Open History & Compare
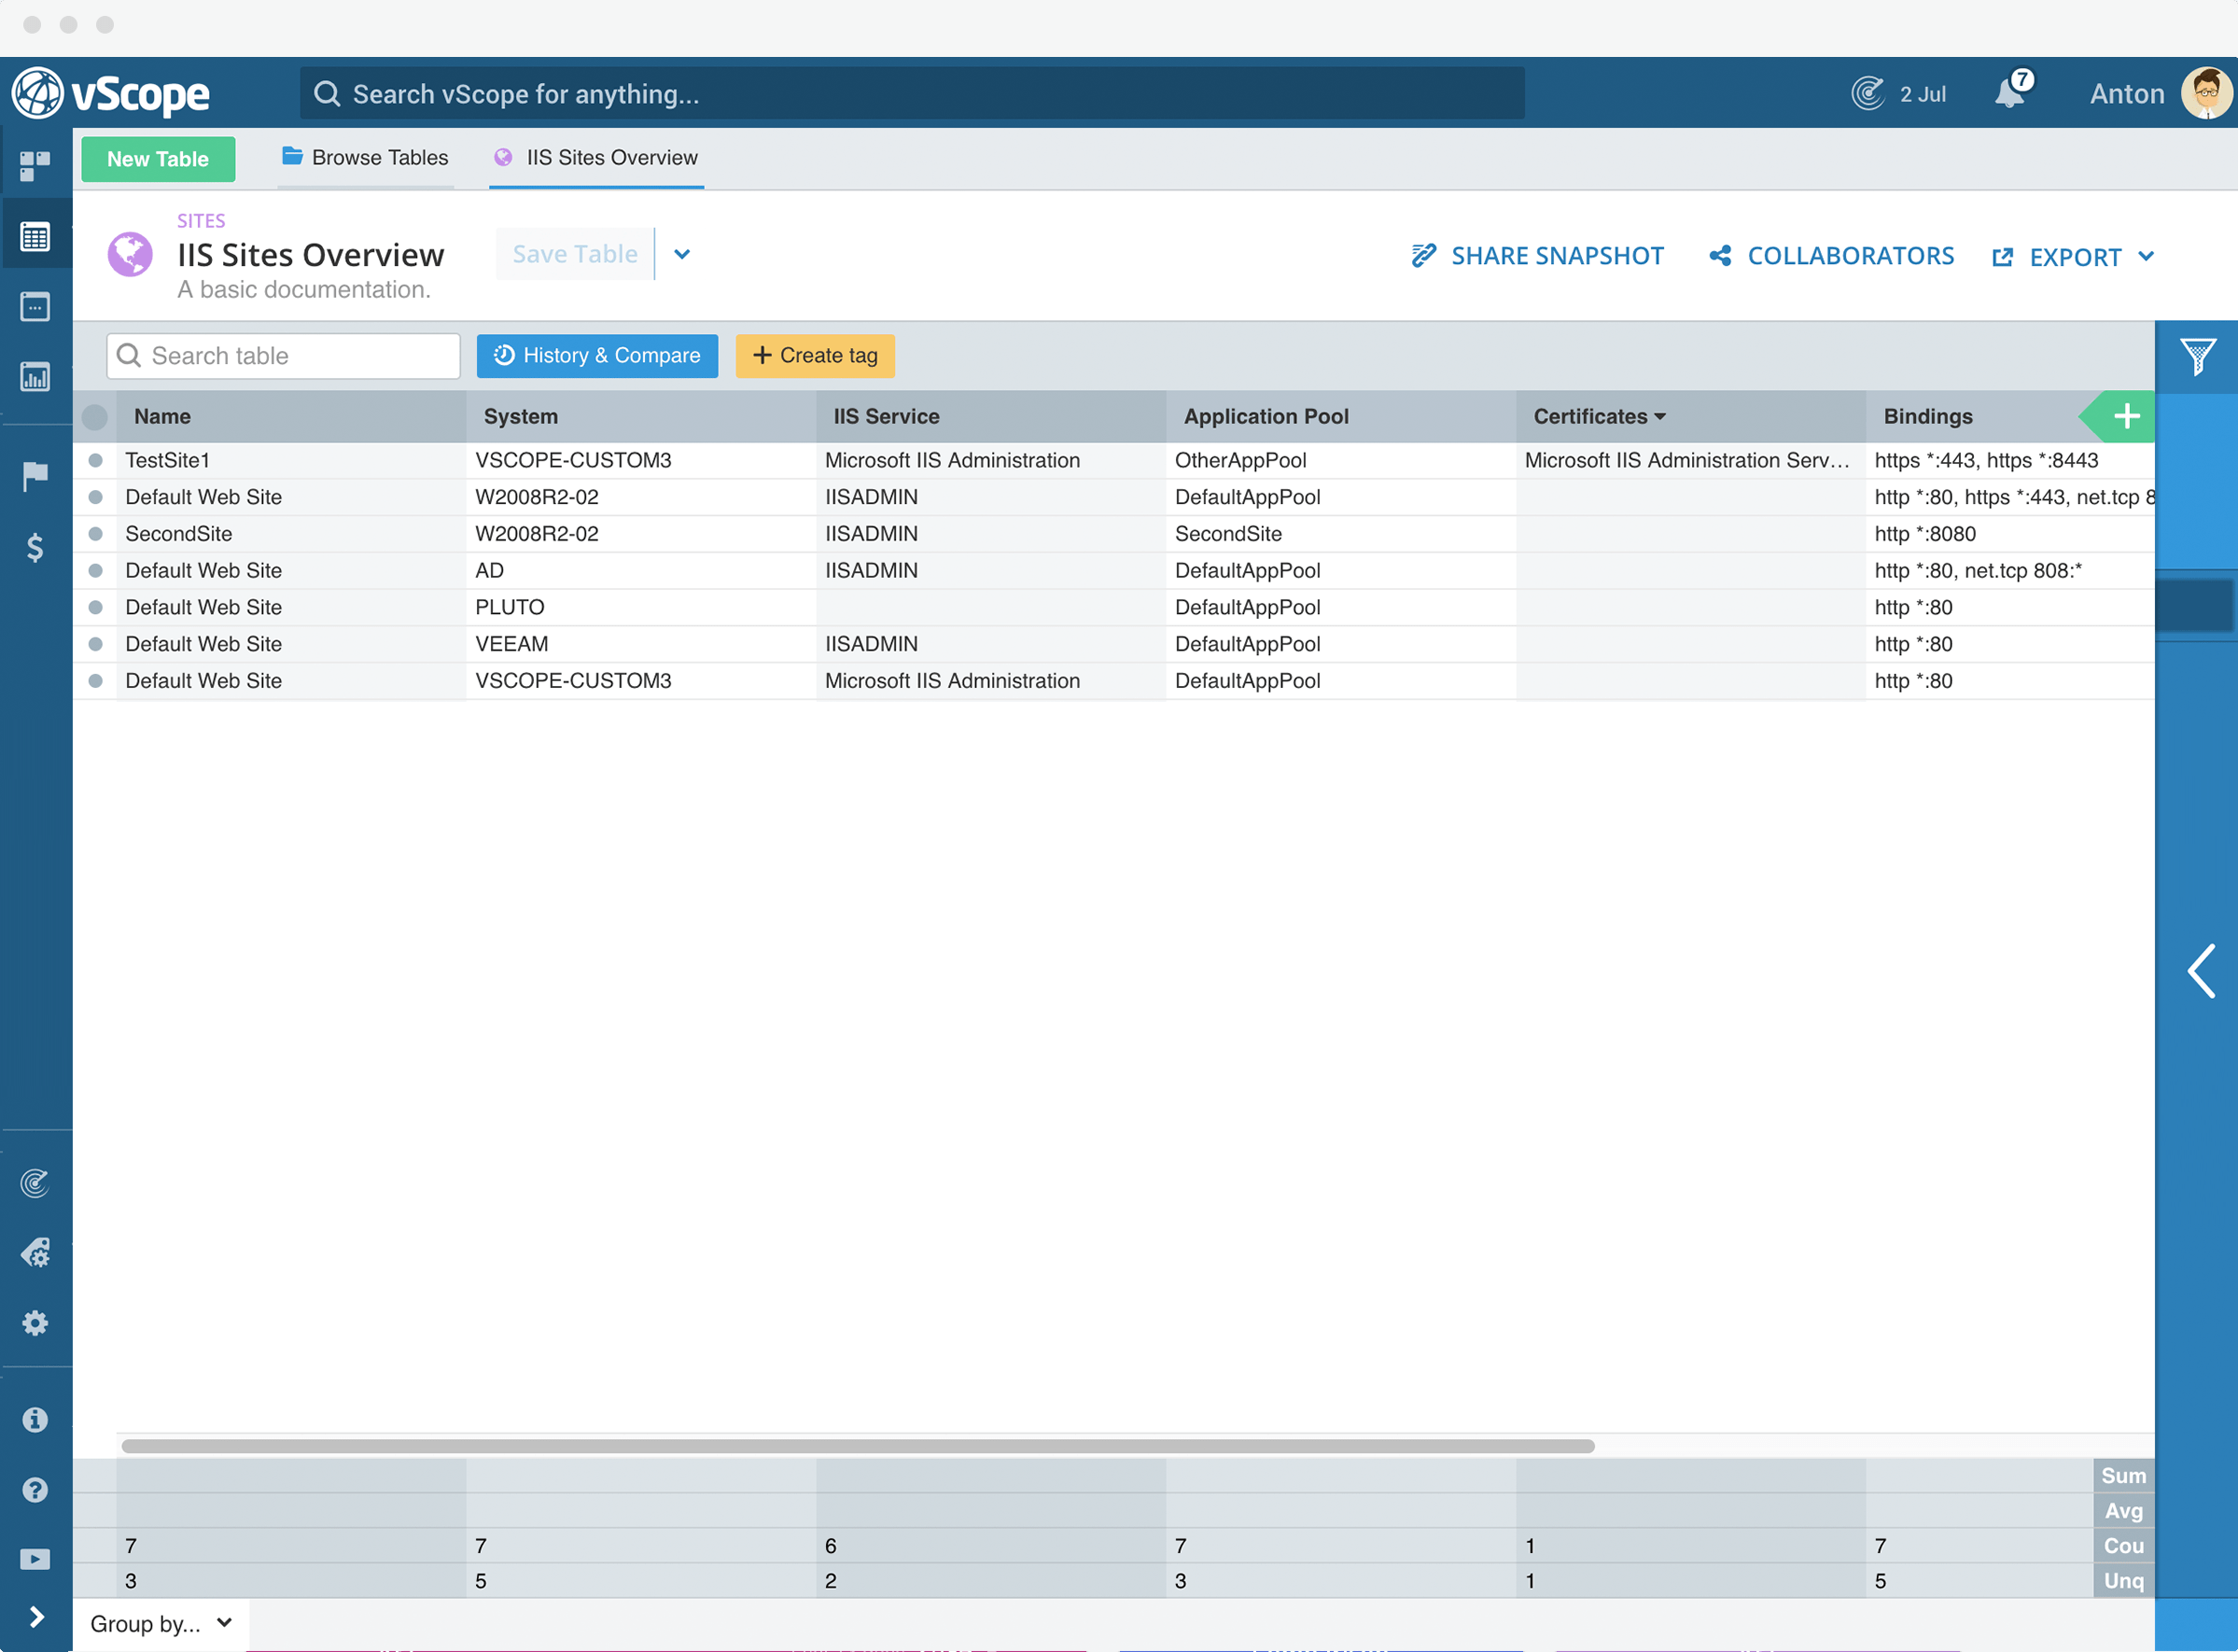2238x1652 pixels. 597,355
